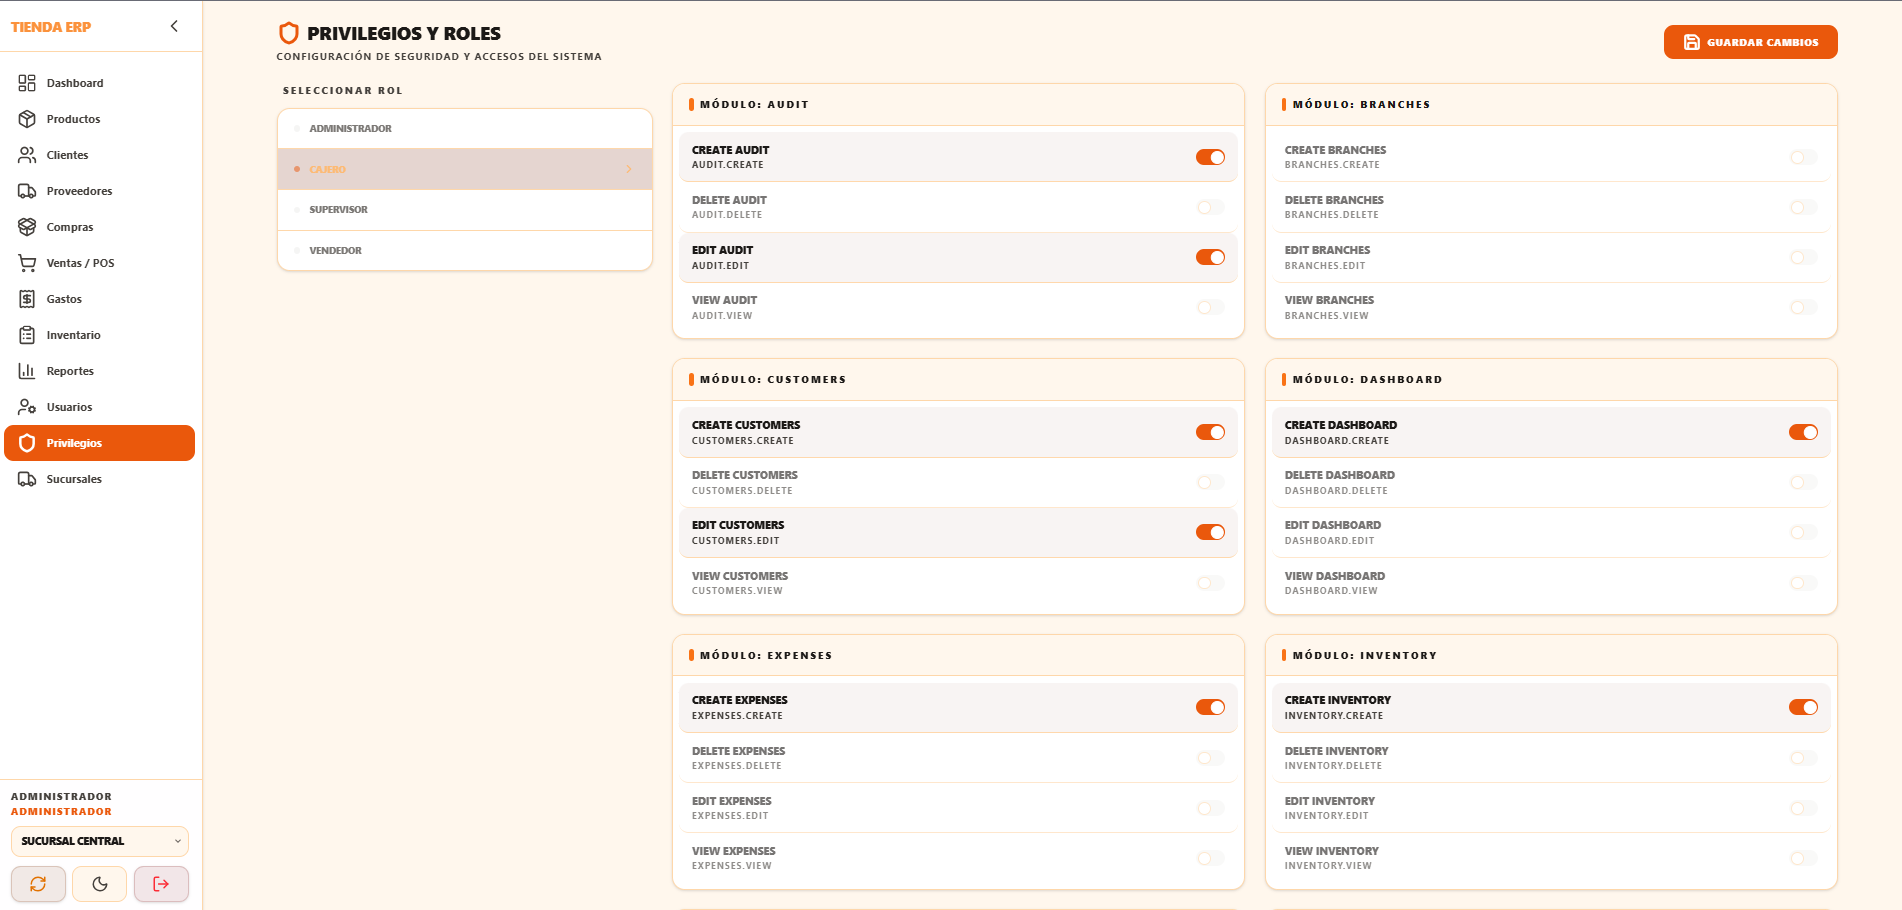Click the Dashboard grid icon in sidebar

pyautogui.click(x=27, y=83)
